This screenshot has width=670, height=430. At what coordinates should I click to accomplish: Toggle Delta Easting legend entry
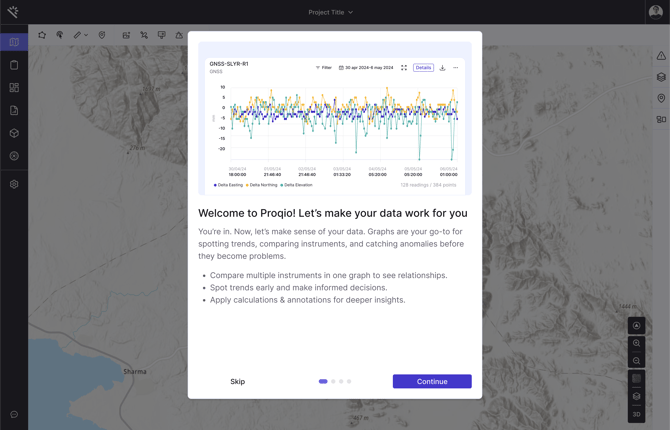(x=228, y=185)
